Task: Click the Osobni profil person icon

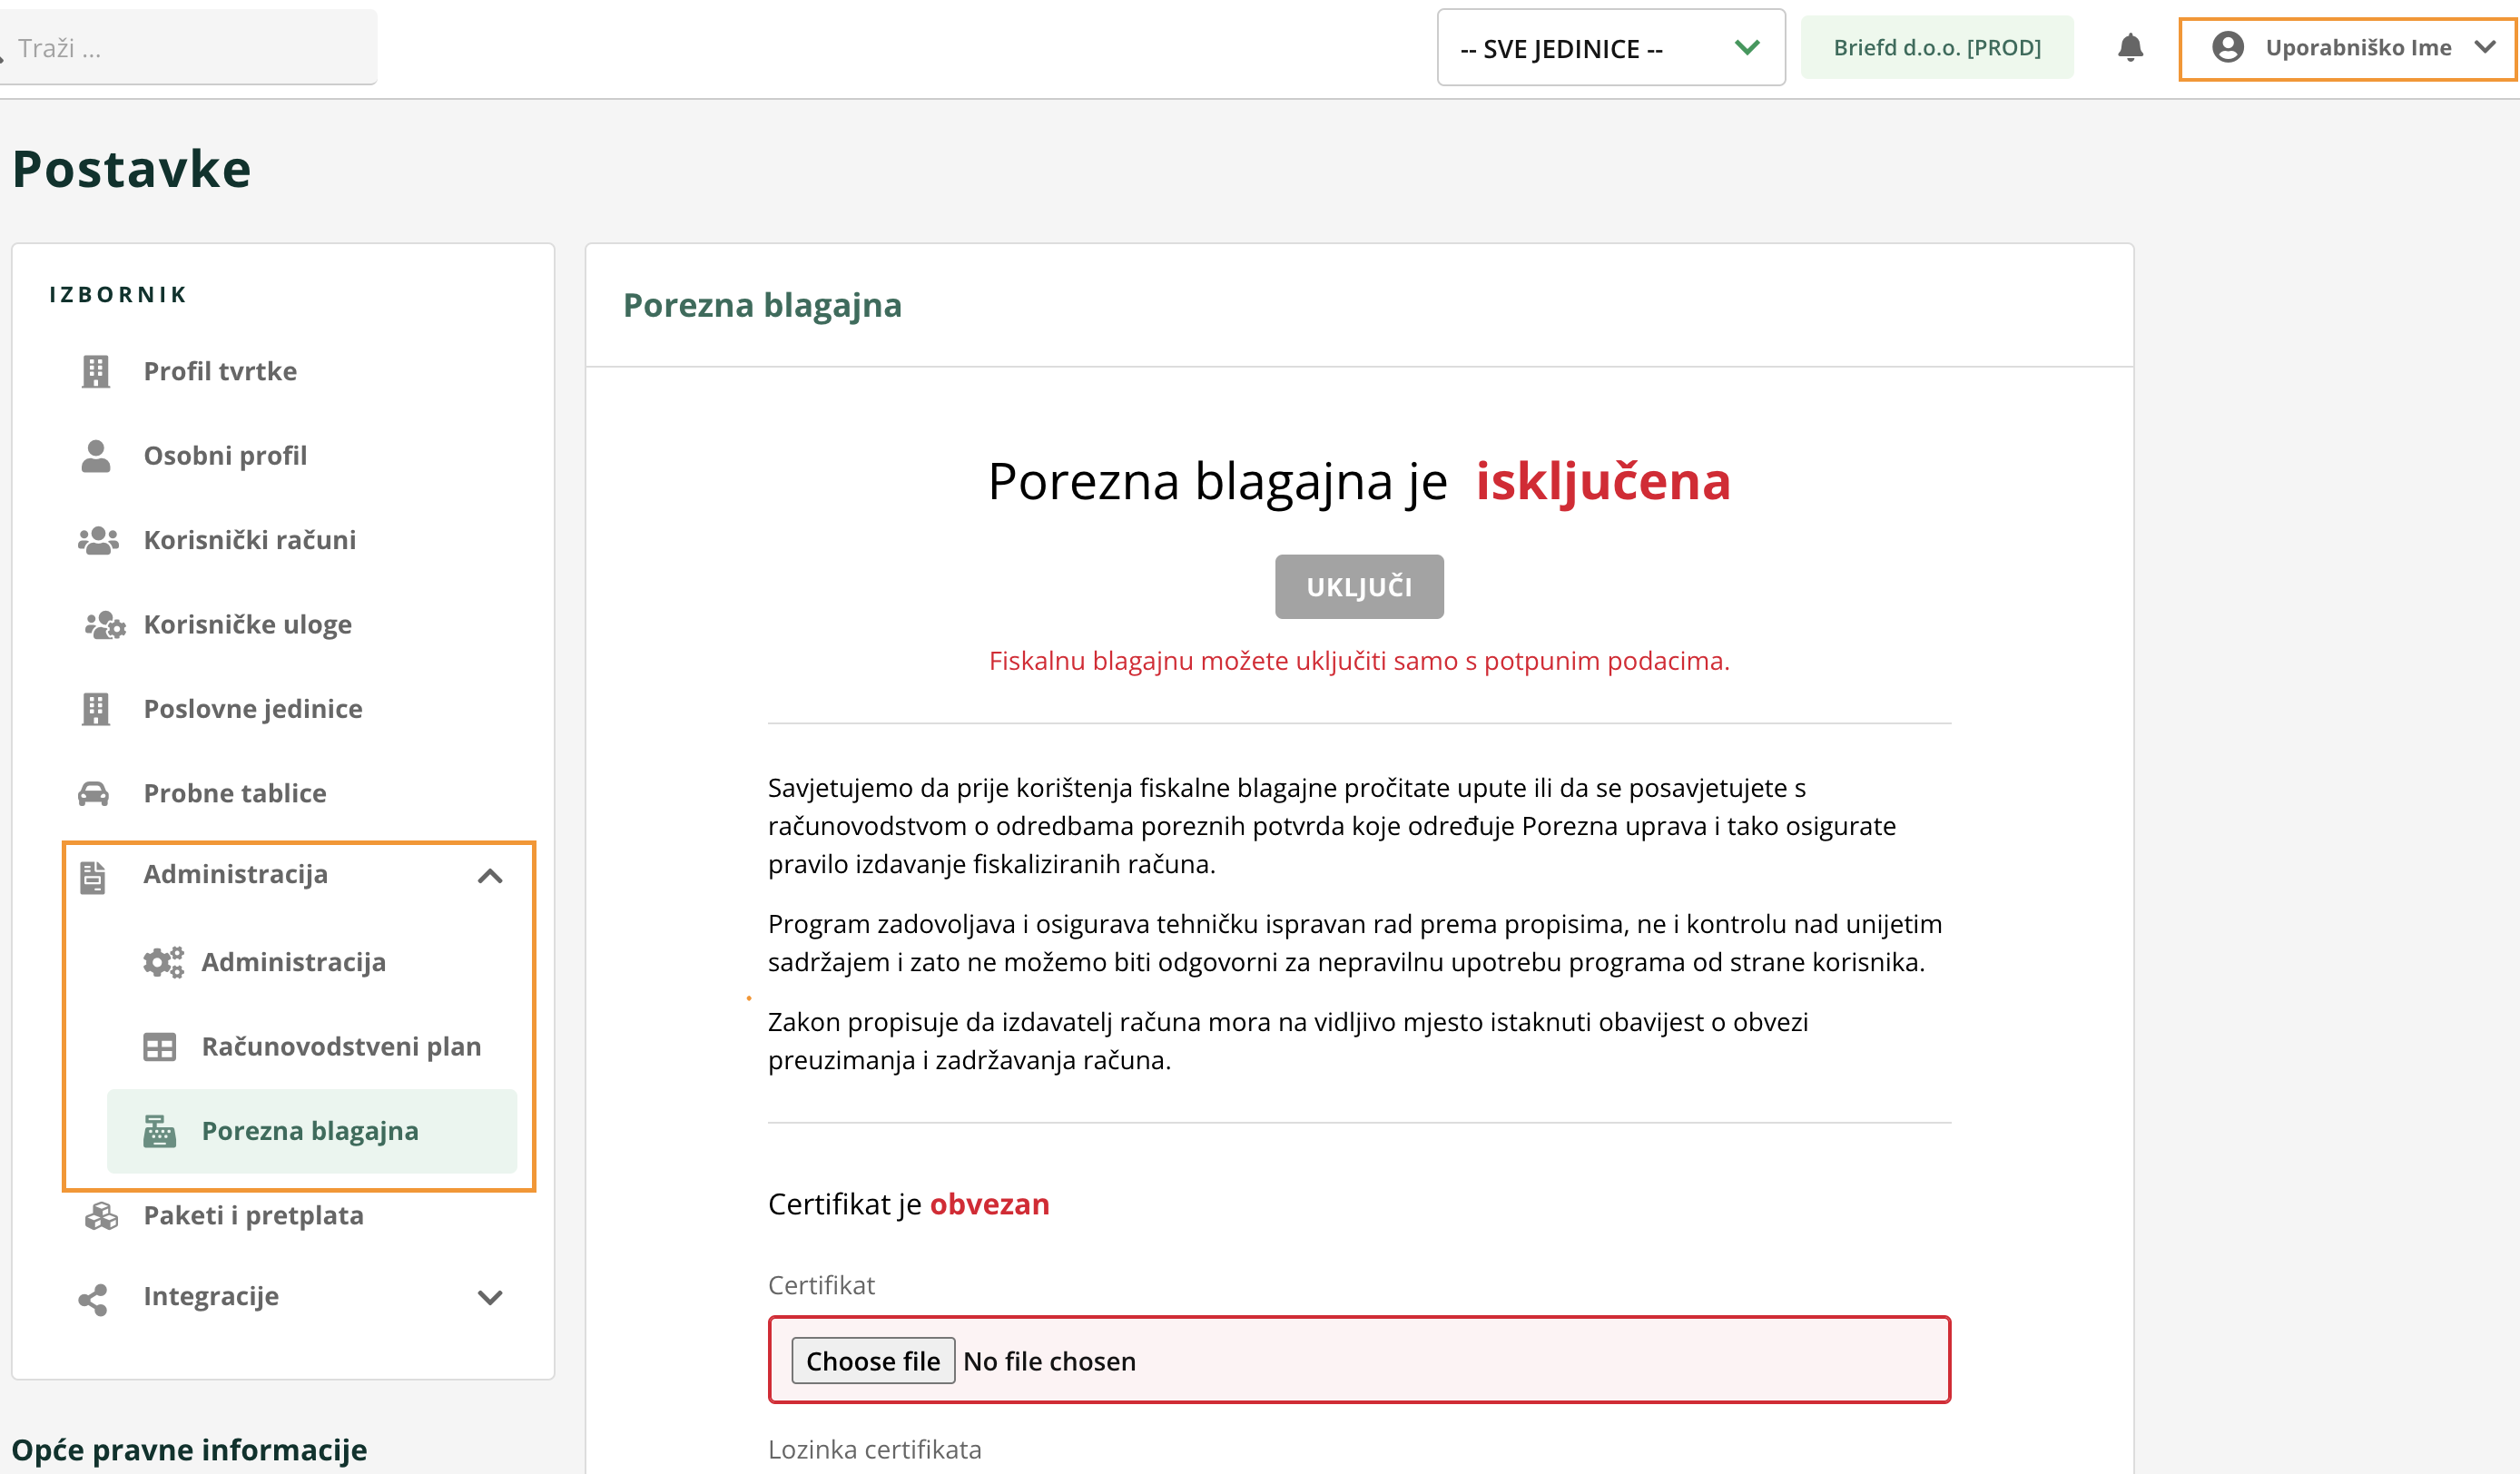Action: tap(95, 456)
